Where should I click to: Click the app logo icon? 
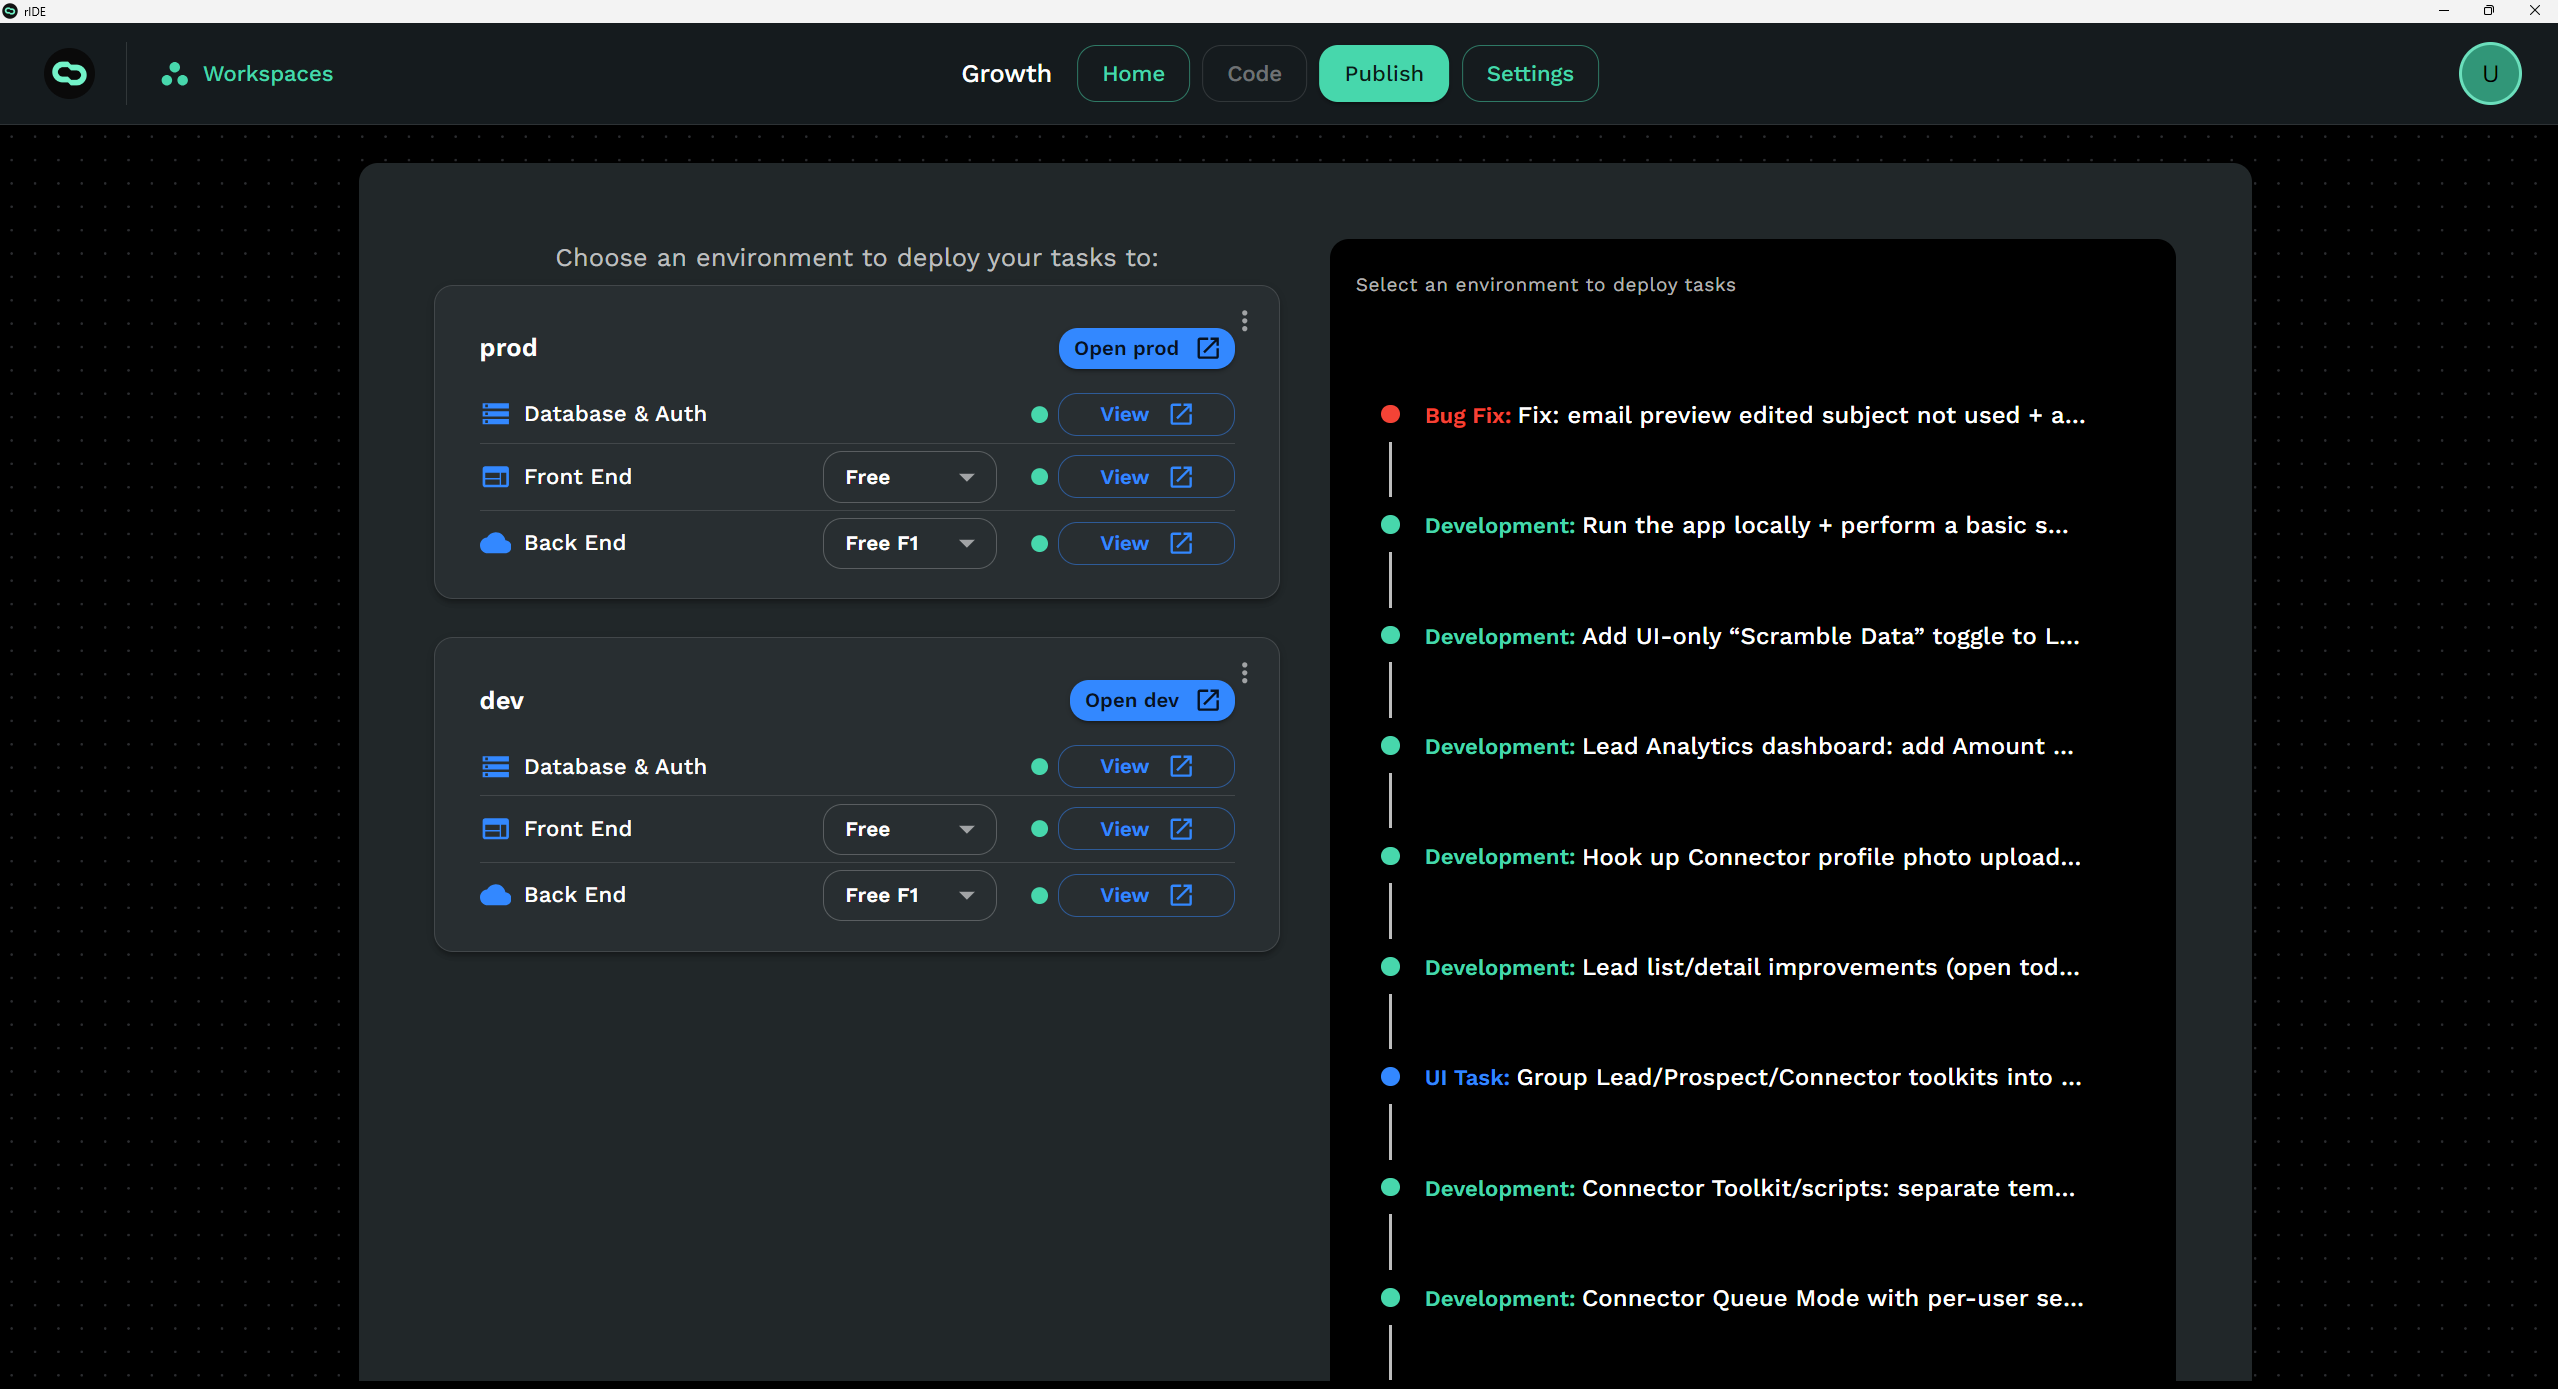(69, 74)
